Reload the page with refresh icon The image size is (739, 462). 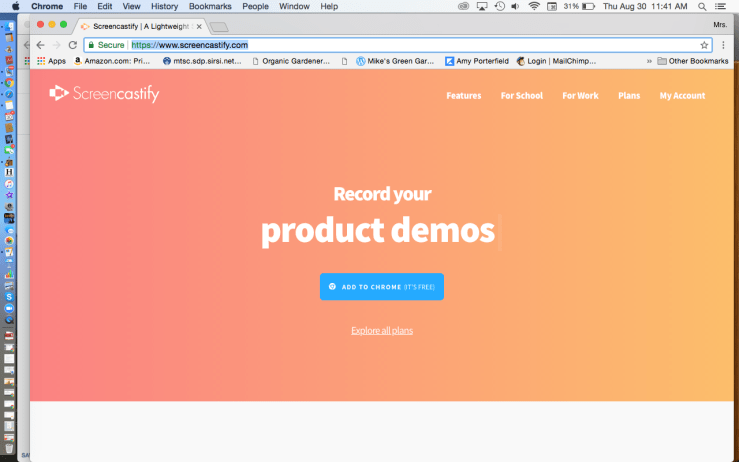(x=72, y=45)
